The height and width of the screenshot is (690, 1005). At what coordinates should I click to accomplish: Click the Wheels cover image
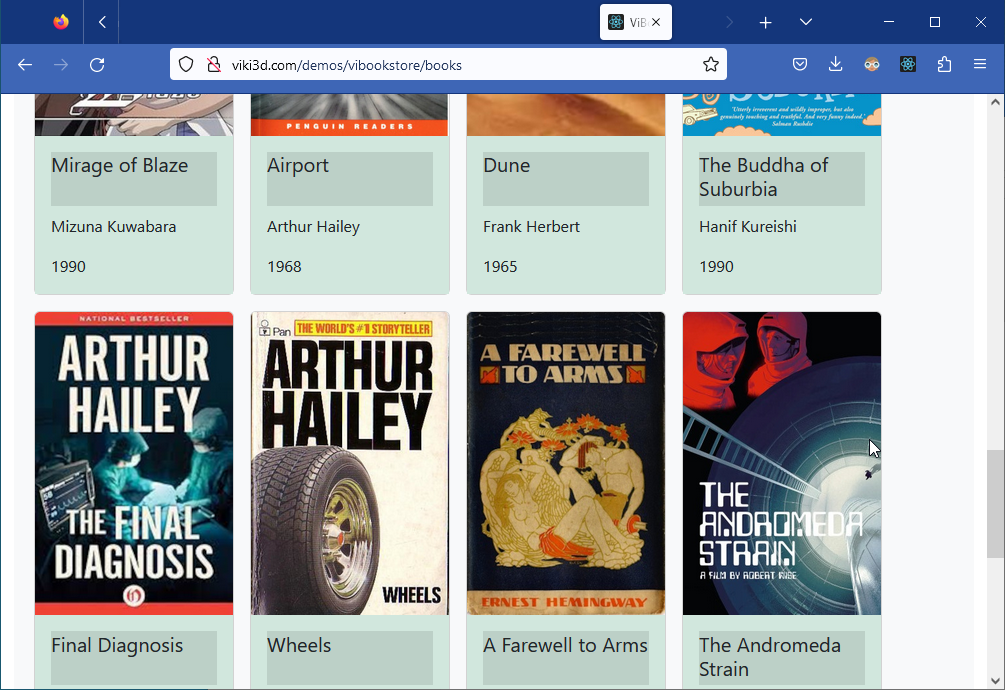(350, 463)
